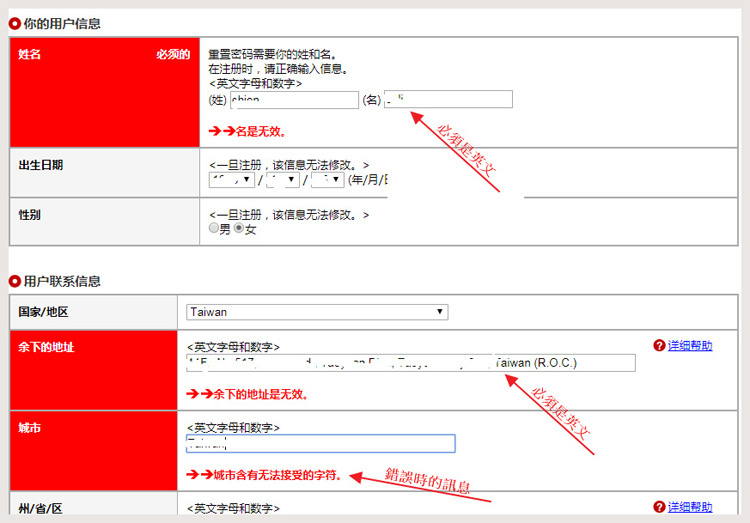Click the red bullet icon beside 你的用户信息
This screenshot has width=750, height=523.
tap(15, 23)
